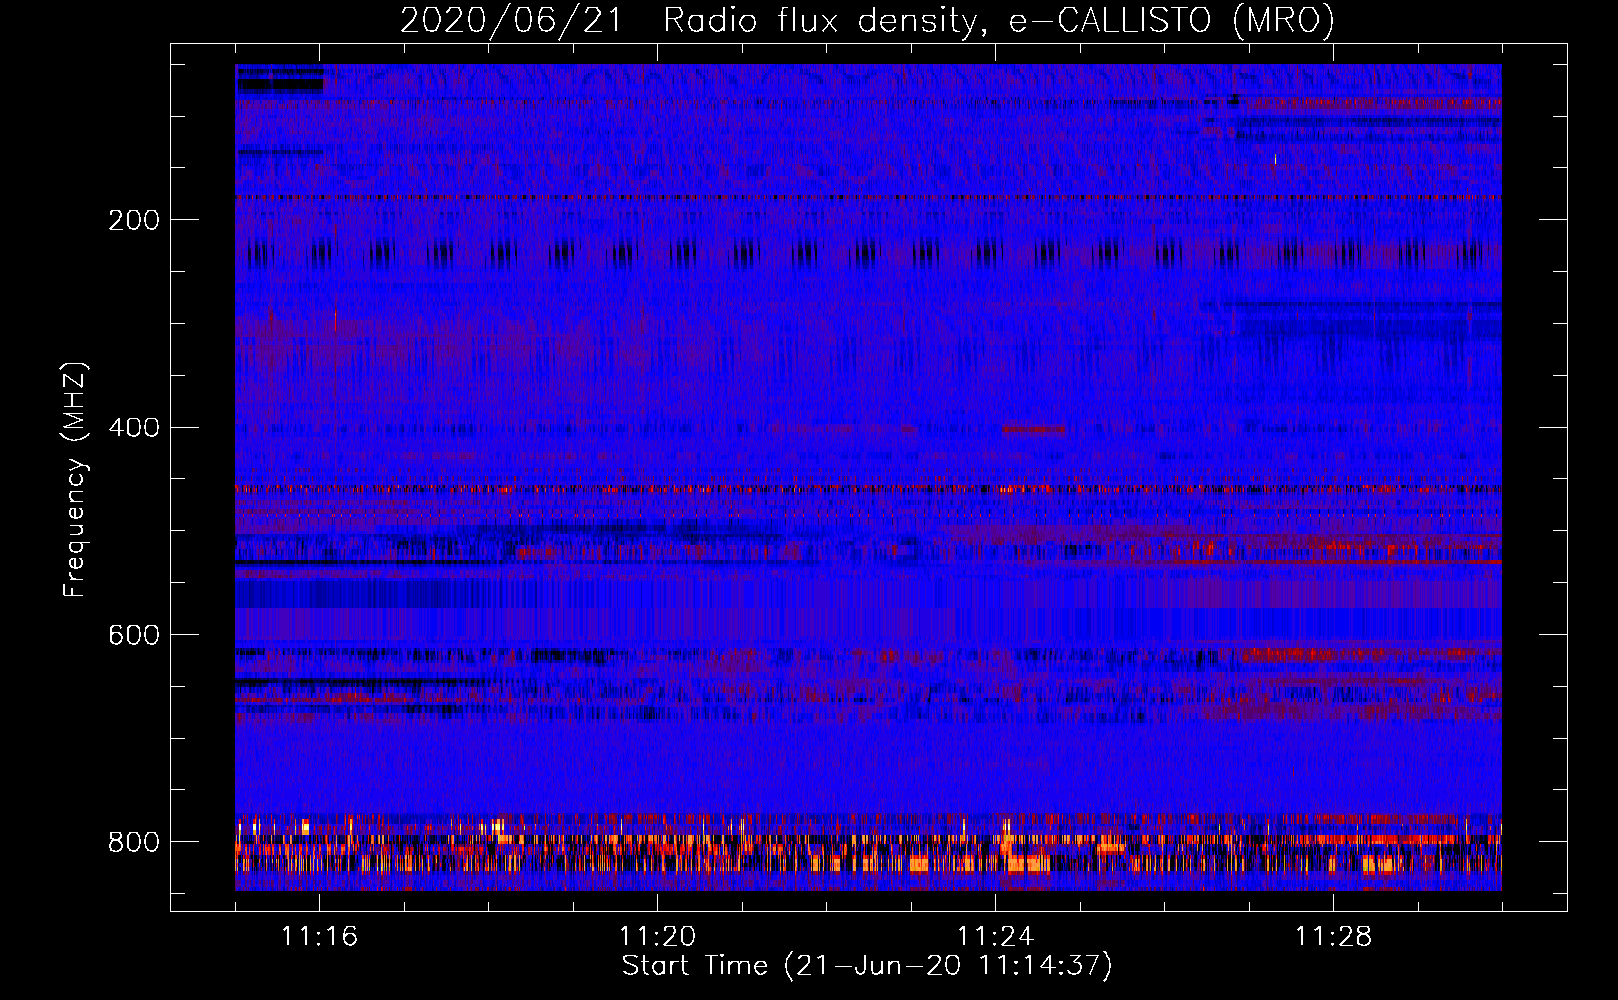The height and width of the screenshot is (1000, 1618).
Task: Click the 400 frequency tick label
Action: pos(134,428)
